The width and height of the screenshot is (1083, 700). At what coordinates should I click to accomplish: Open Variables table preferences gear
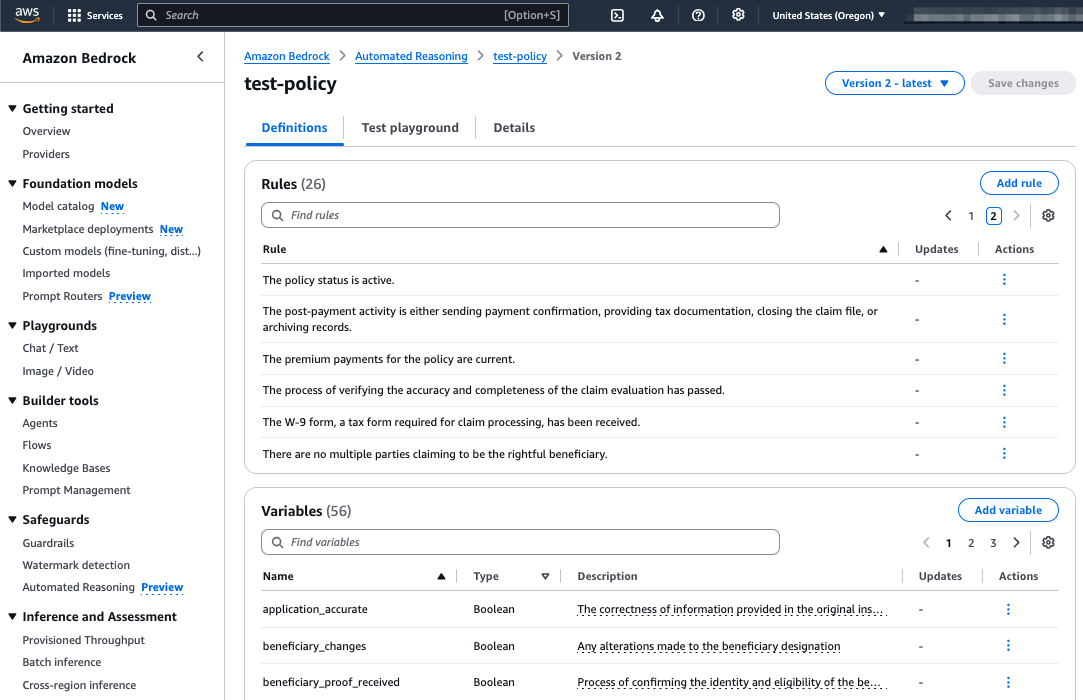click(x=1048, y=542)
